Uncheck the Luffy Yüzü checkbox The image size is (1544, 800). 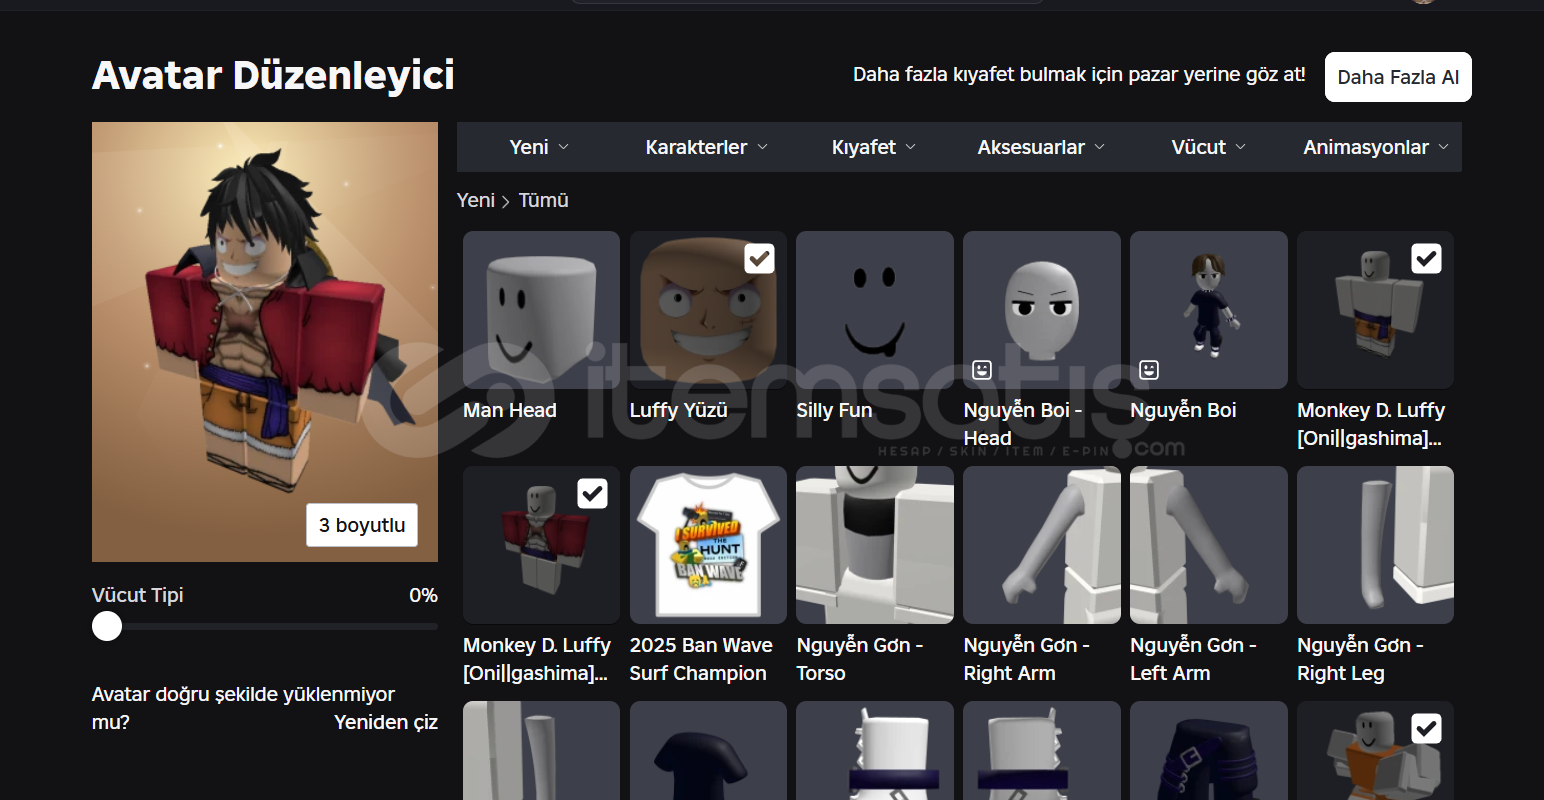pos(760,259)
